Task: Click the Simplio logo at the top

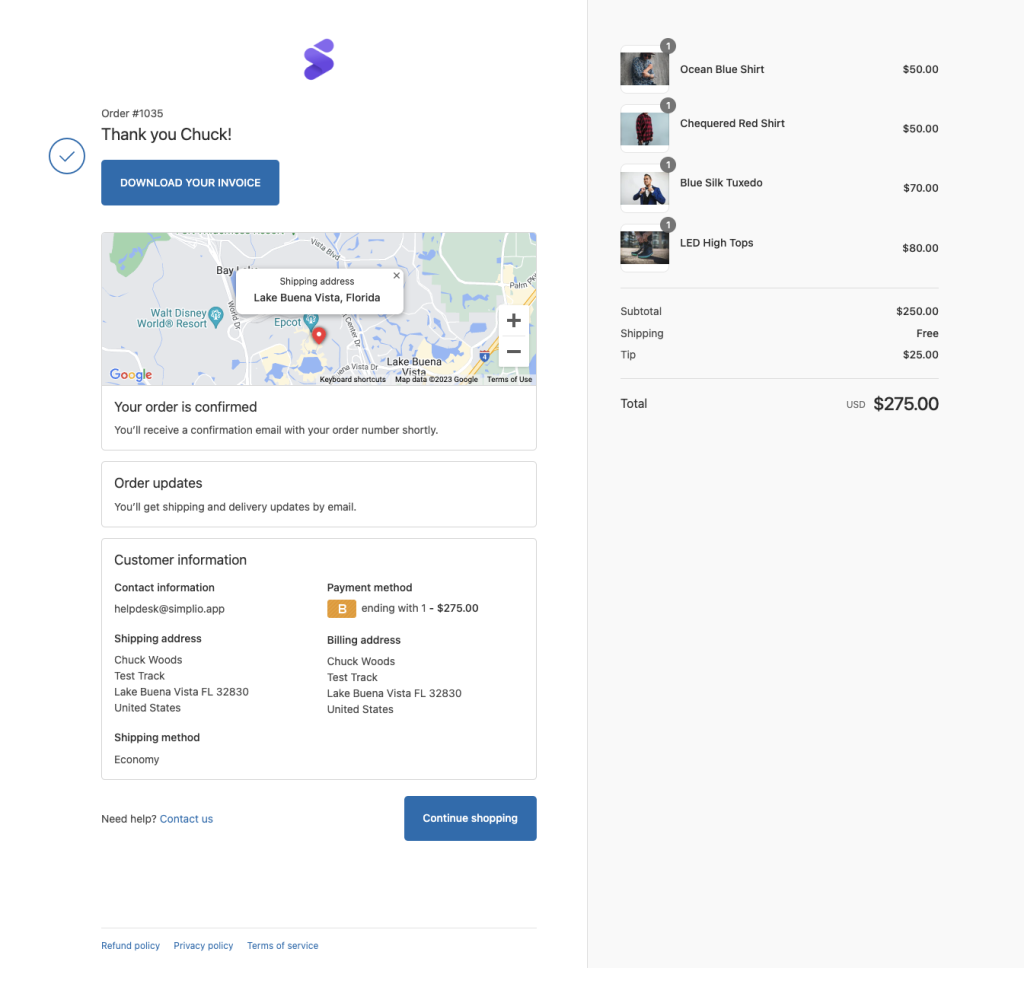Action: click(318, 60)
